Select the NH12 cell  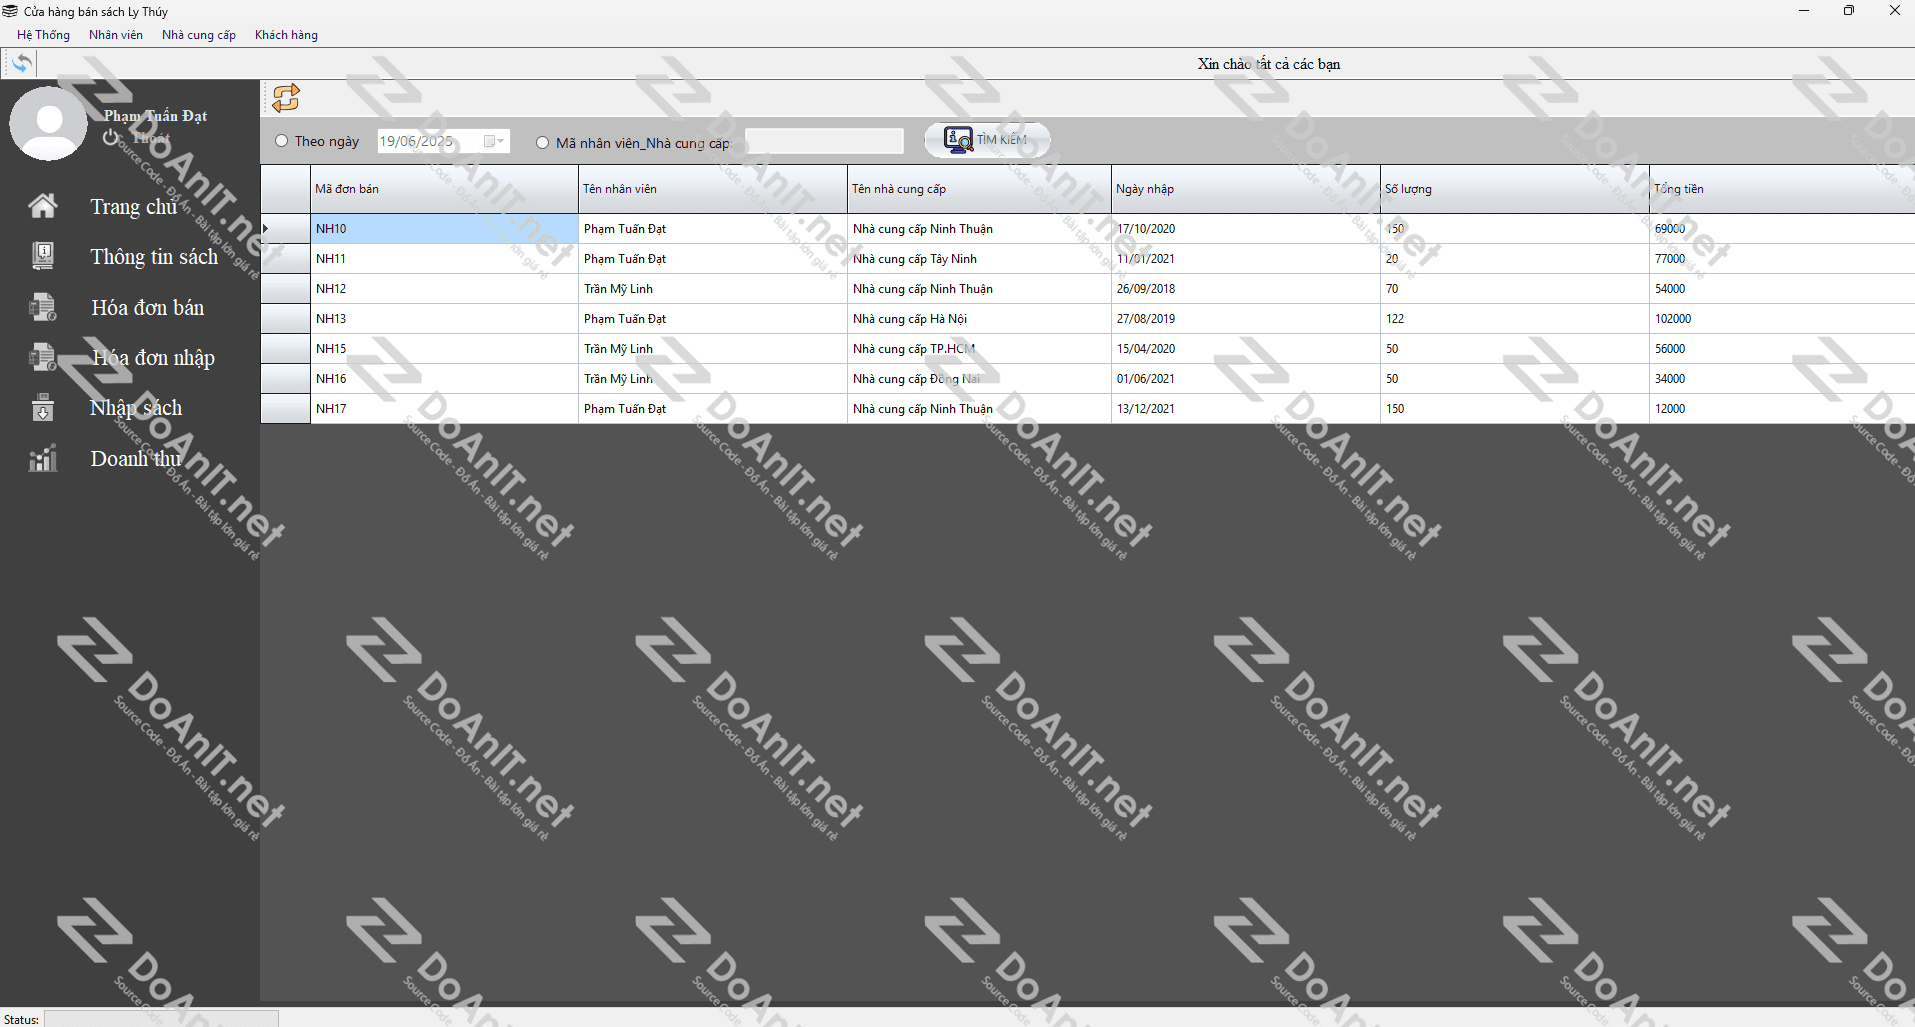(x=444, y=289)
